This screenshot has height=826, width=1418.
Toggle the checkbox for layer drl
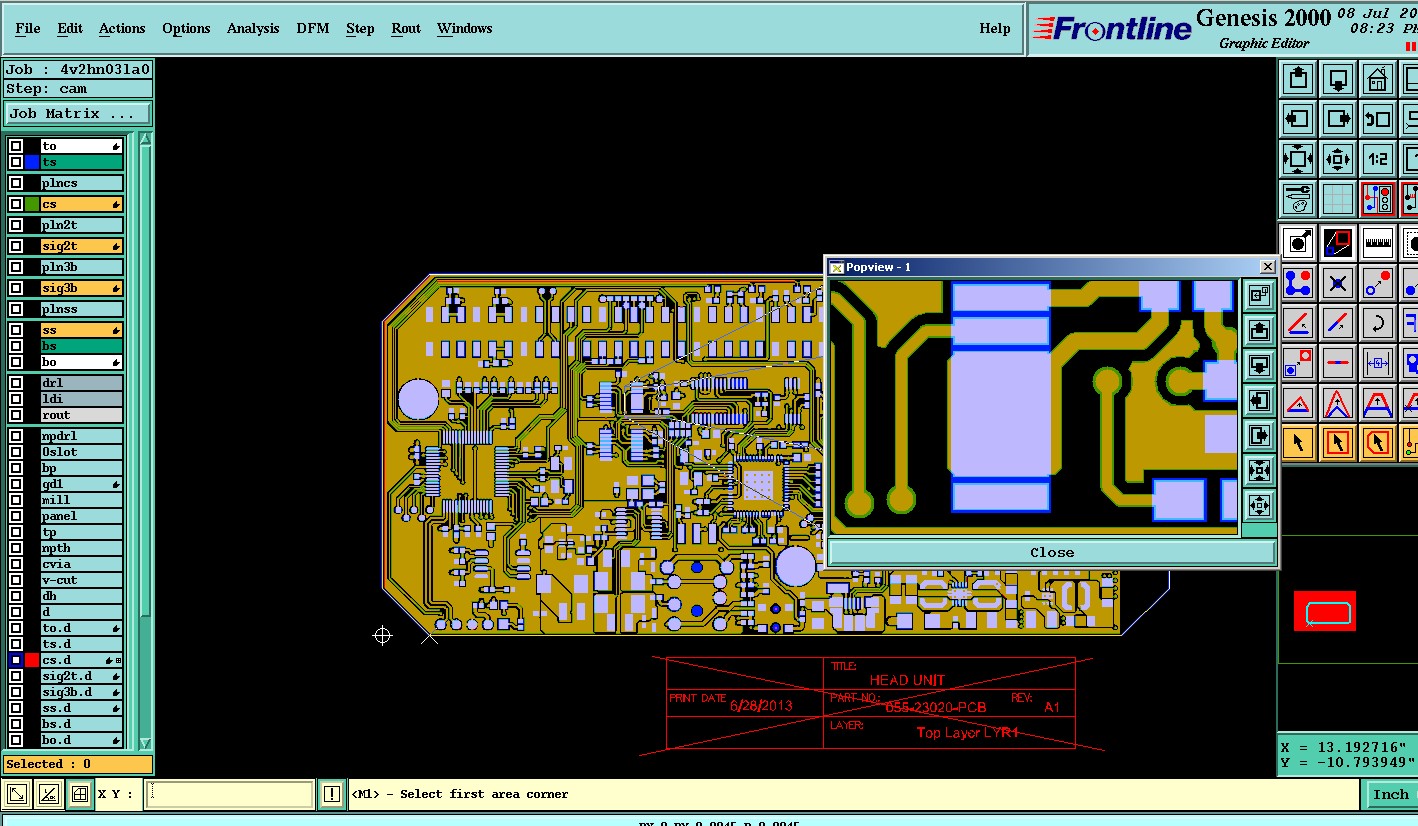pos(16,383)
